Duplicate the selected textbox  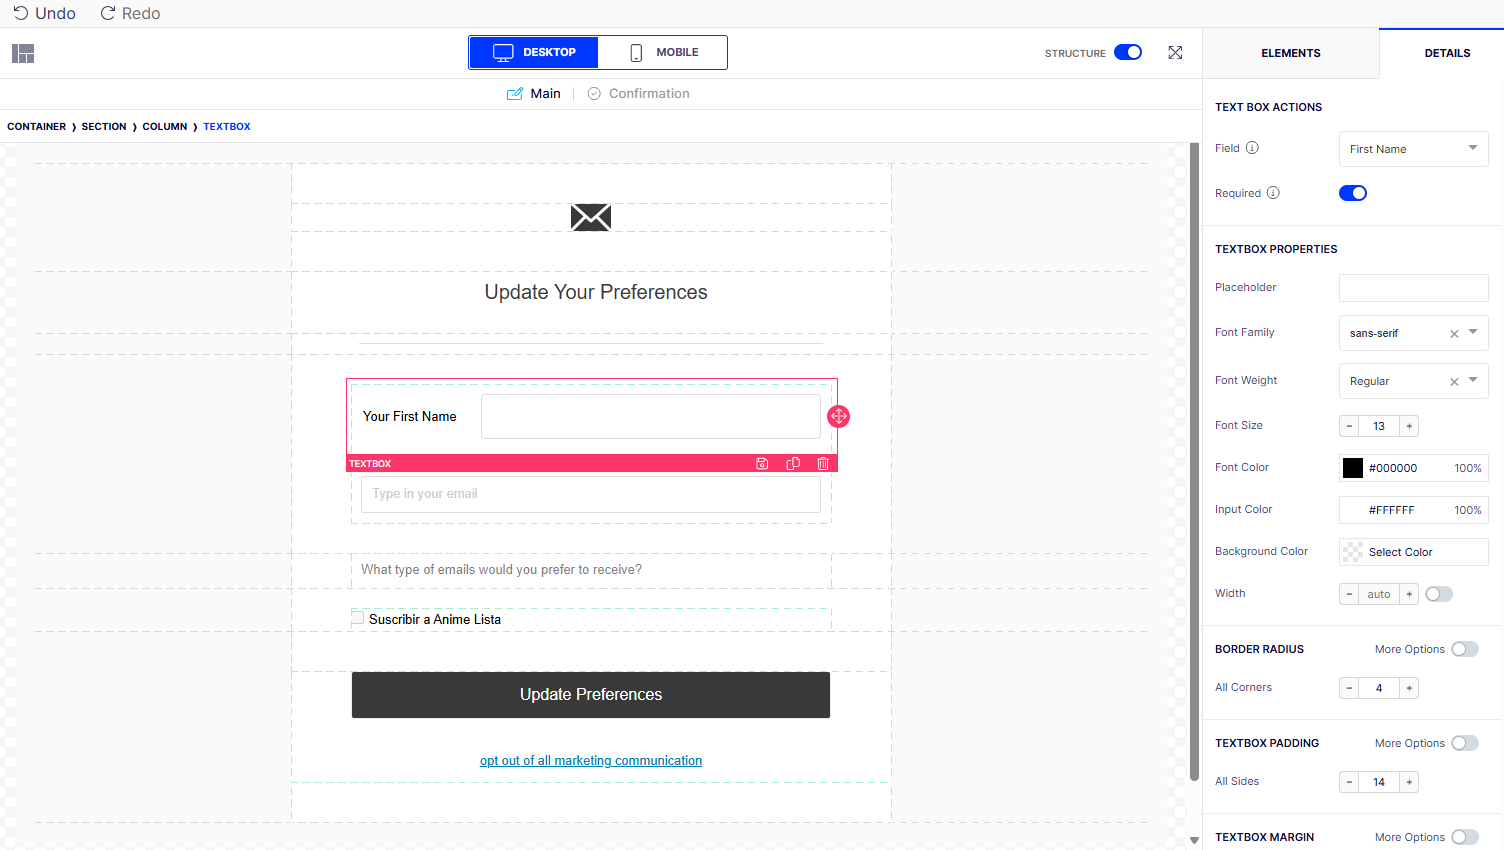tap(793, 464)
